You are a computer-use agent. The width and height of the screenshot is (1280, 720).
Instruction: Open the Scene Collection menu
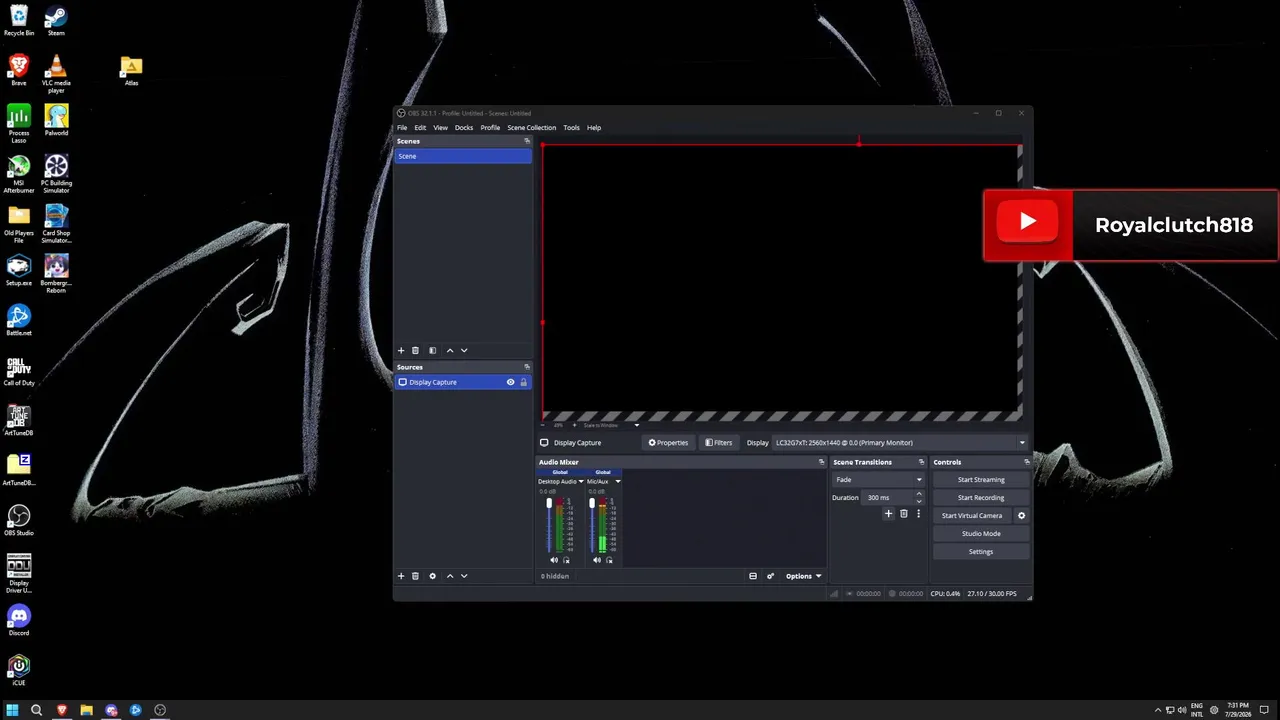click(532, 128)
